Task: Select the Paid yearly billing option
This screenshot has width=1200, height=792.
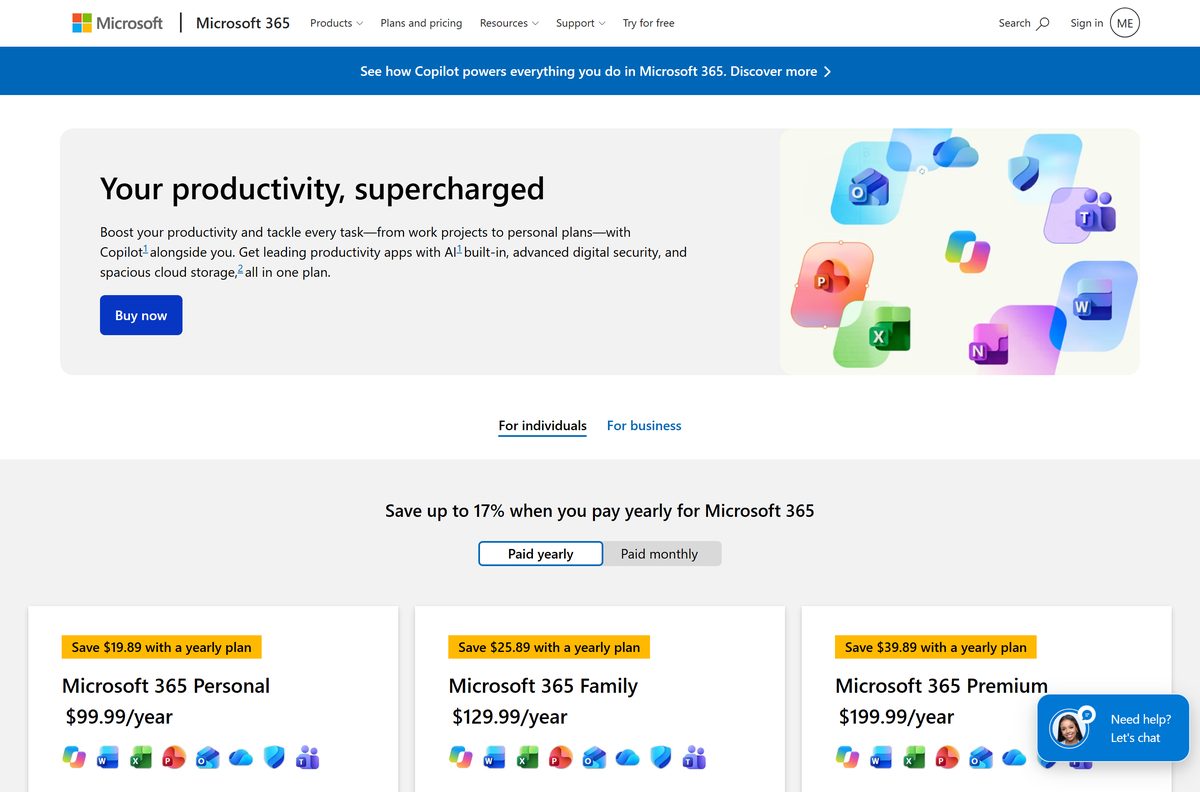Action: [x=541, y=553]
